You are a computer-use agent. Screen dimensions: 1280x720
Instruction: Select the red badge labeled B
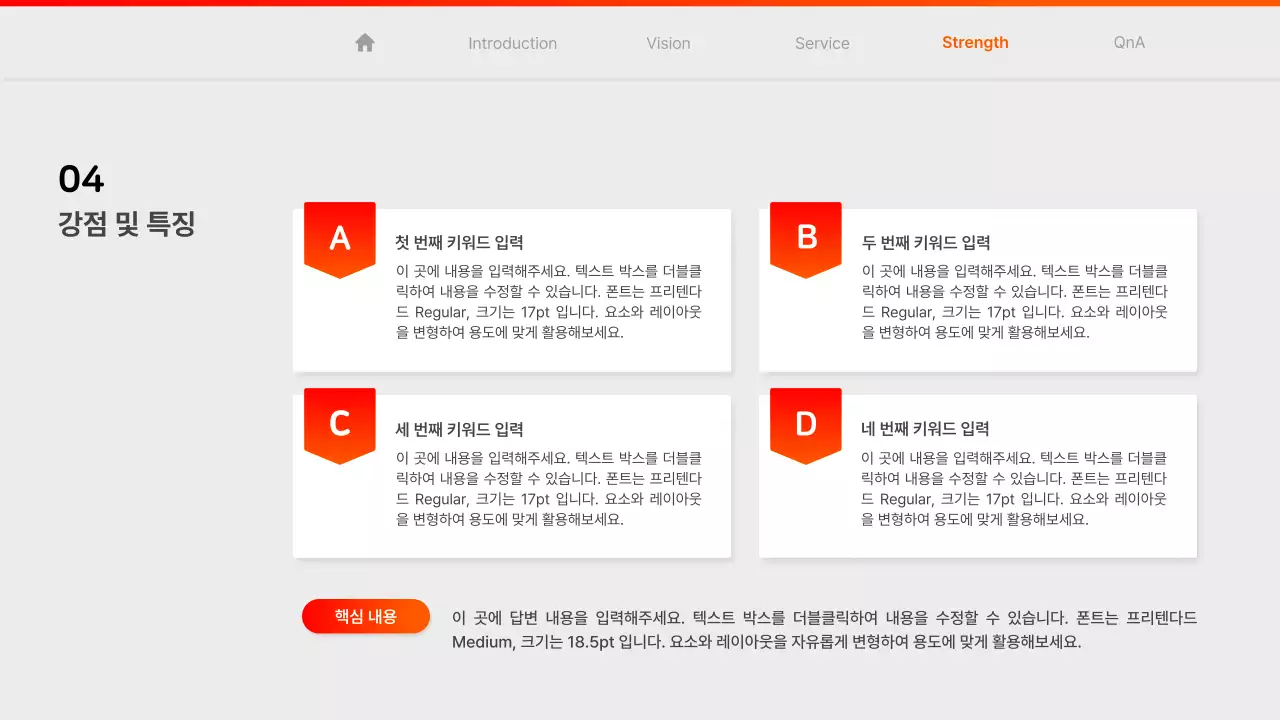pyautogui.click(x=805, y=236)
